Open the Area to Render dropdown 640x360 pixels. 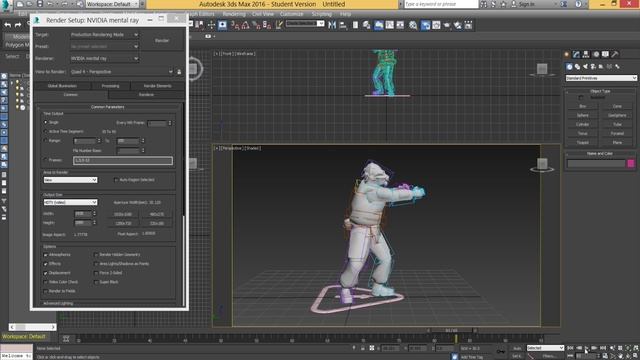[70, 180]
